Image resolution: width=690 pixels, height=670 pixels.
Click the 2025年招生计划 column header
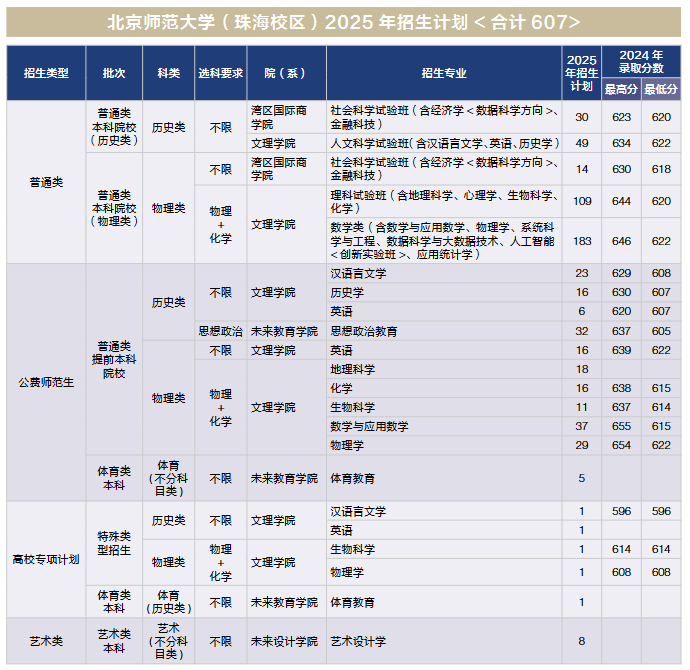(582, 73)
